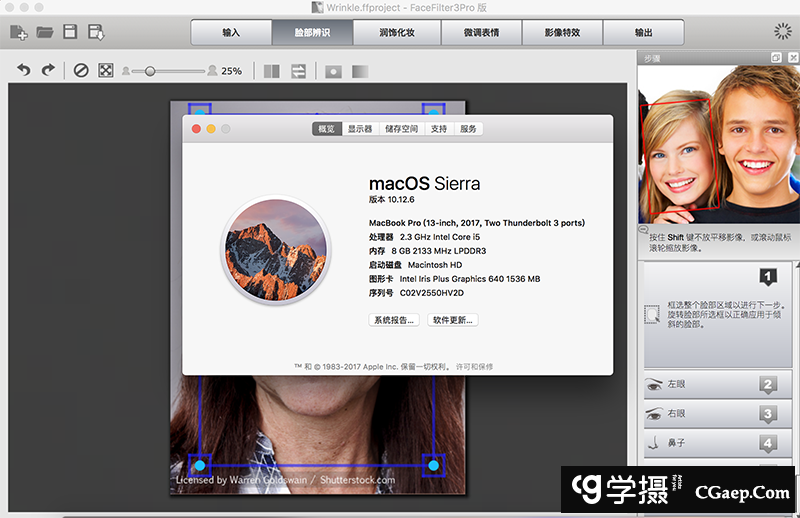Undo the last action
The image size is (800, 518).
click(x=24, y=71)
